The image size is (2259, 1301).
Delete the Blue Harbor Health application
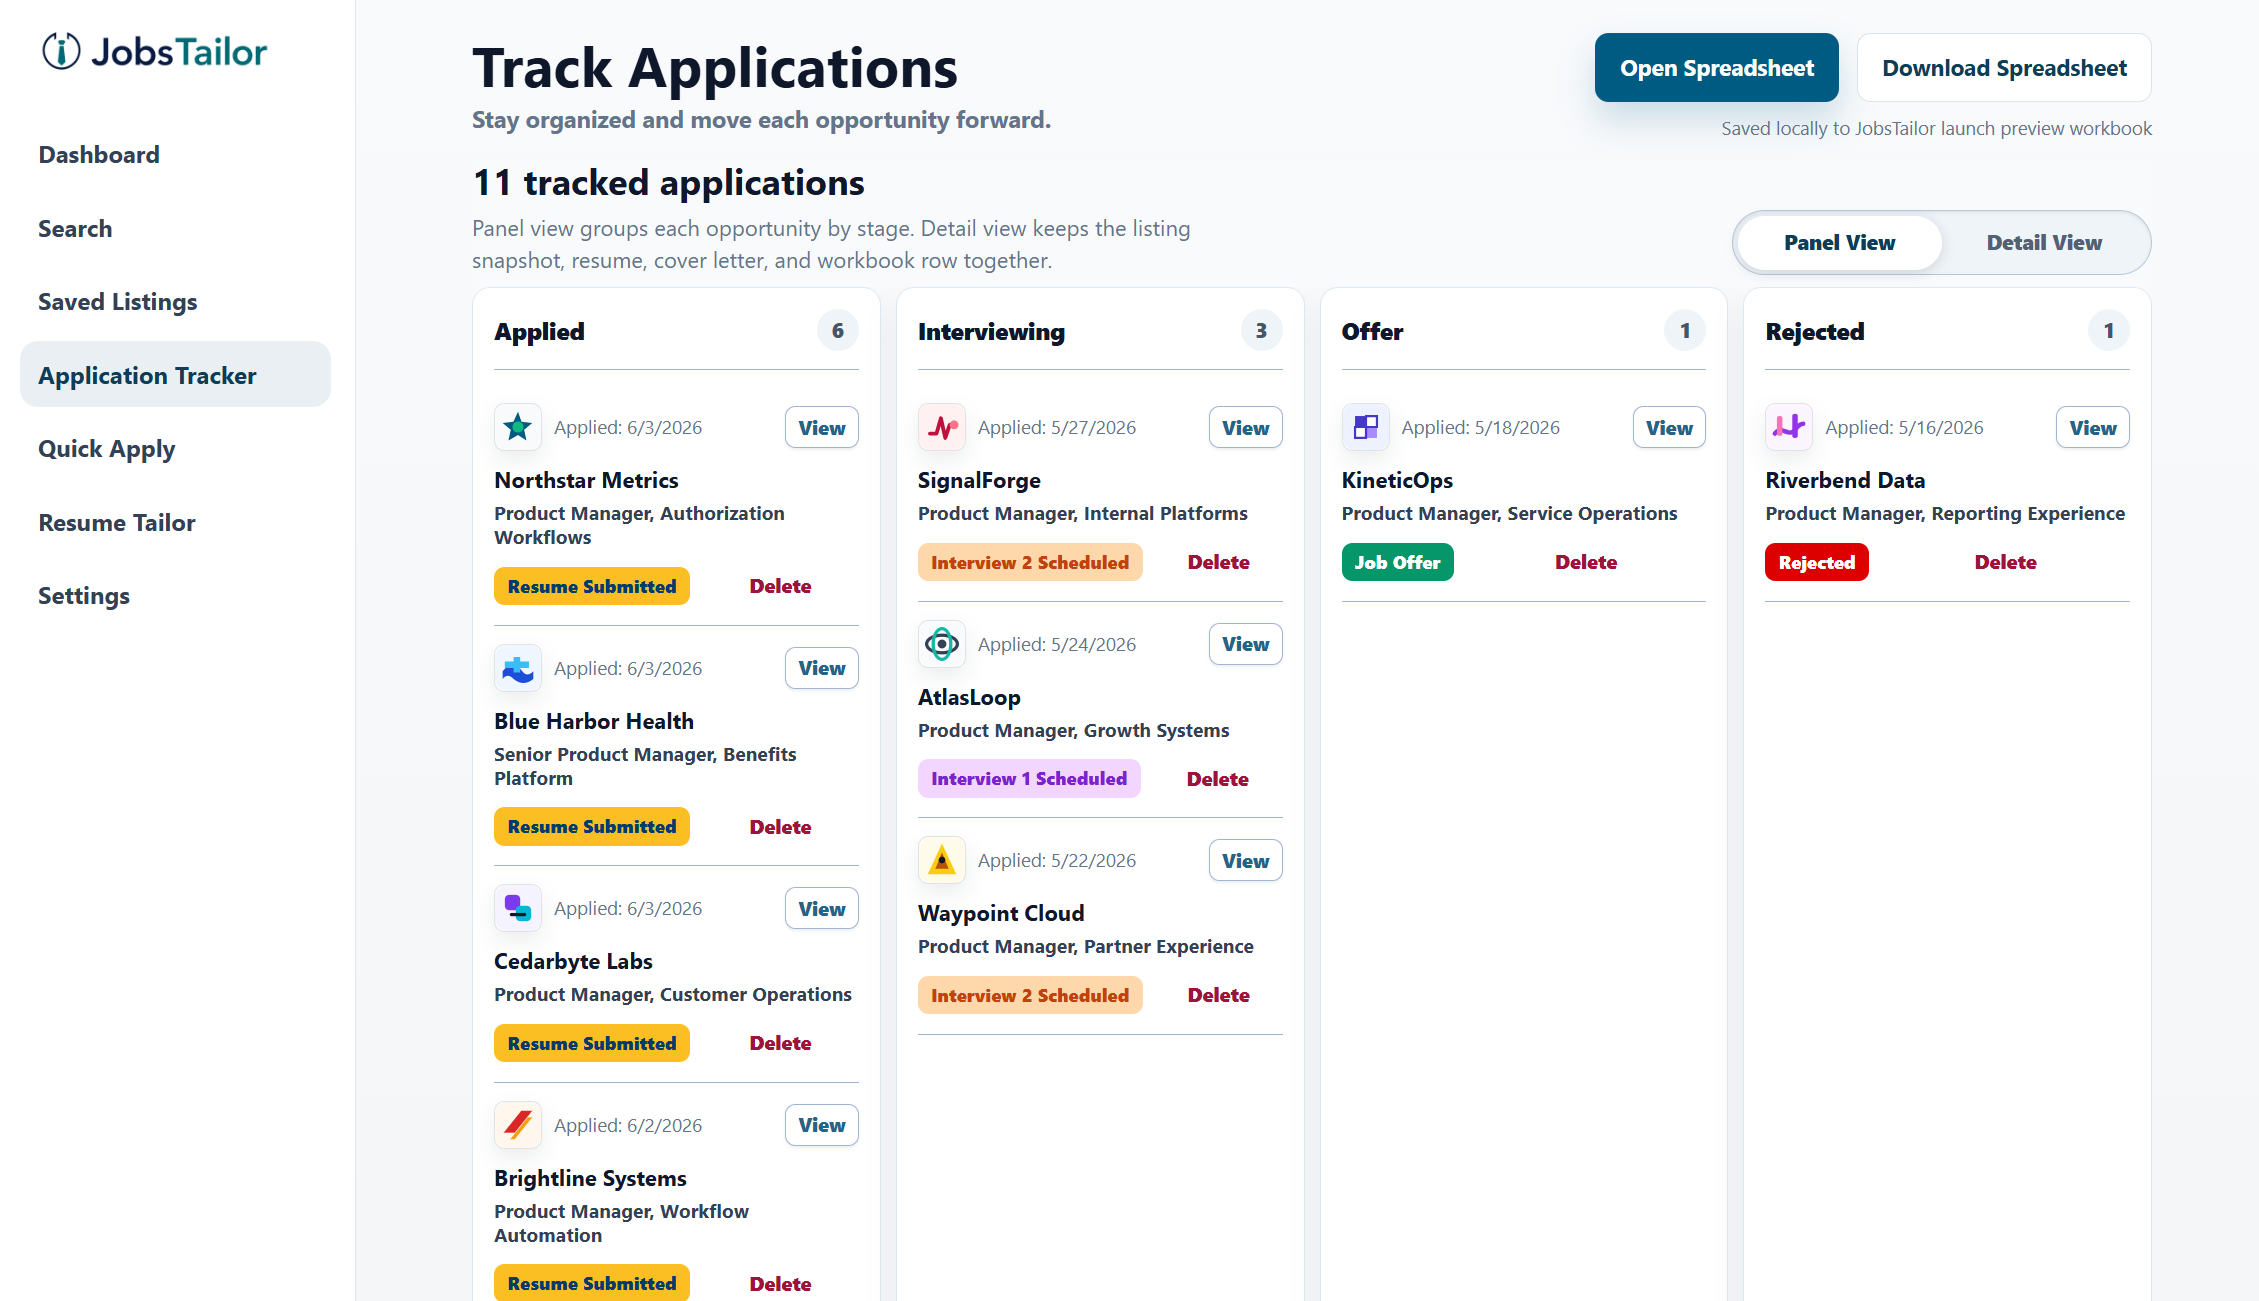point(780,827)
